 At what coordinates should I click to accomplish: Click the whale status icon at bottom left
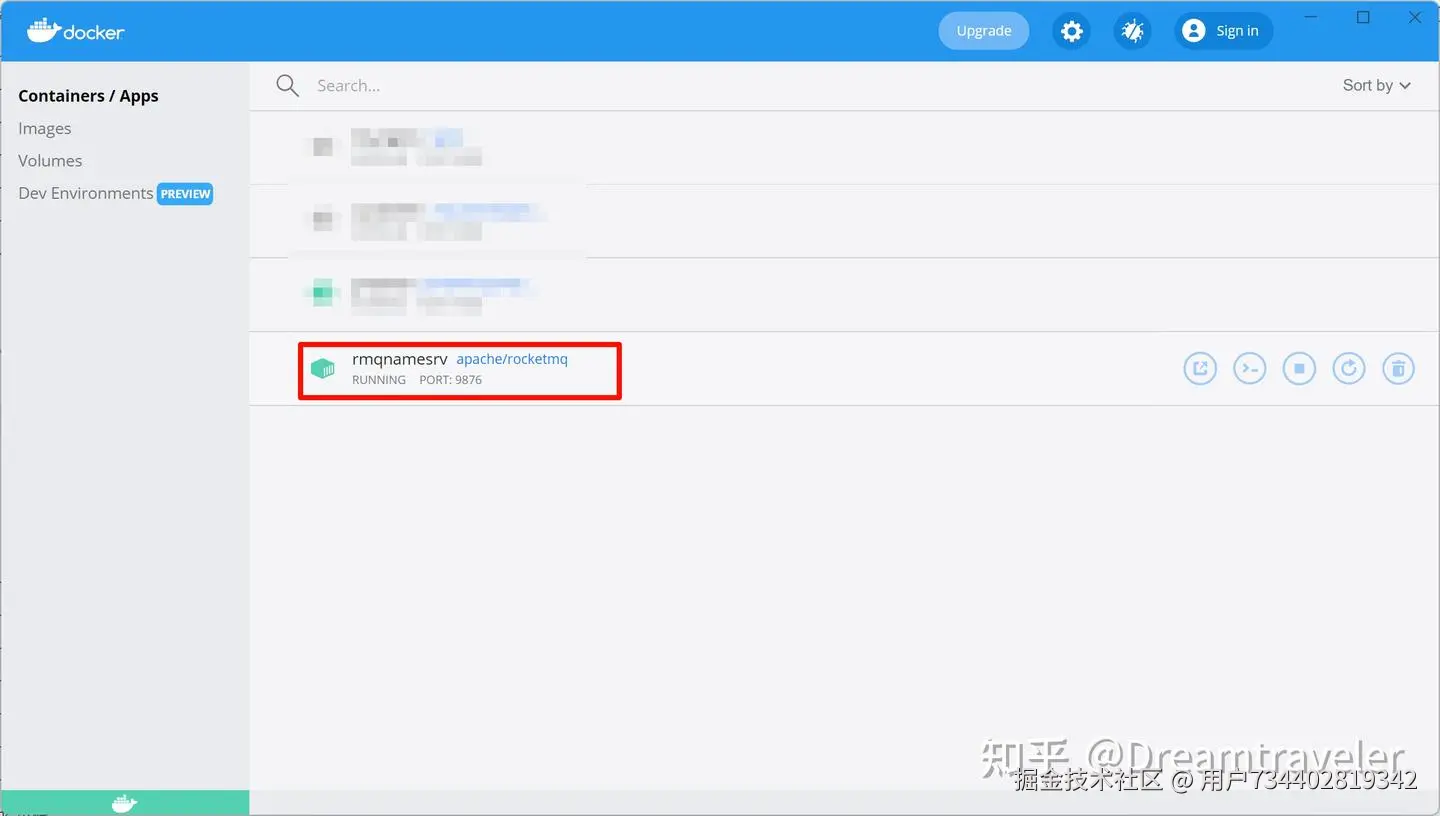pos(124,803)
